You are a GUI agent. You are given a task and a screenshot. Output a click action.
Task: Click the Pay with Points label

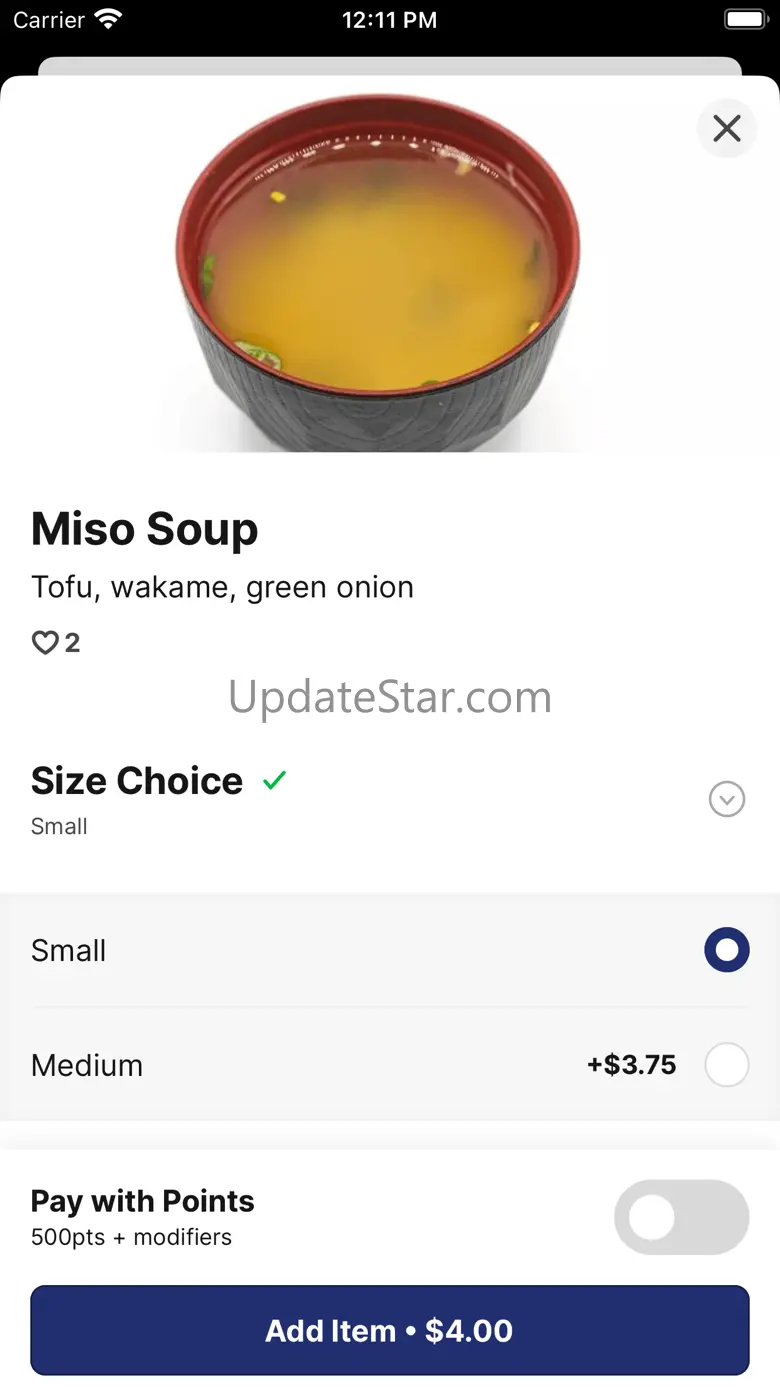pos(143,1201)
